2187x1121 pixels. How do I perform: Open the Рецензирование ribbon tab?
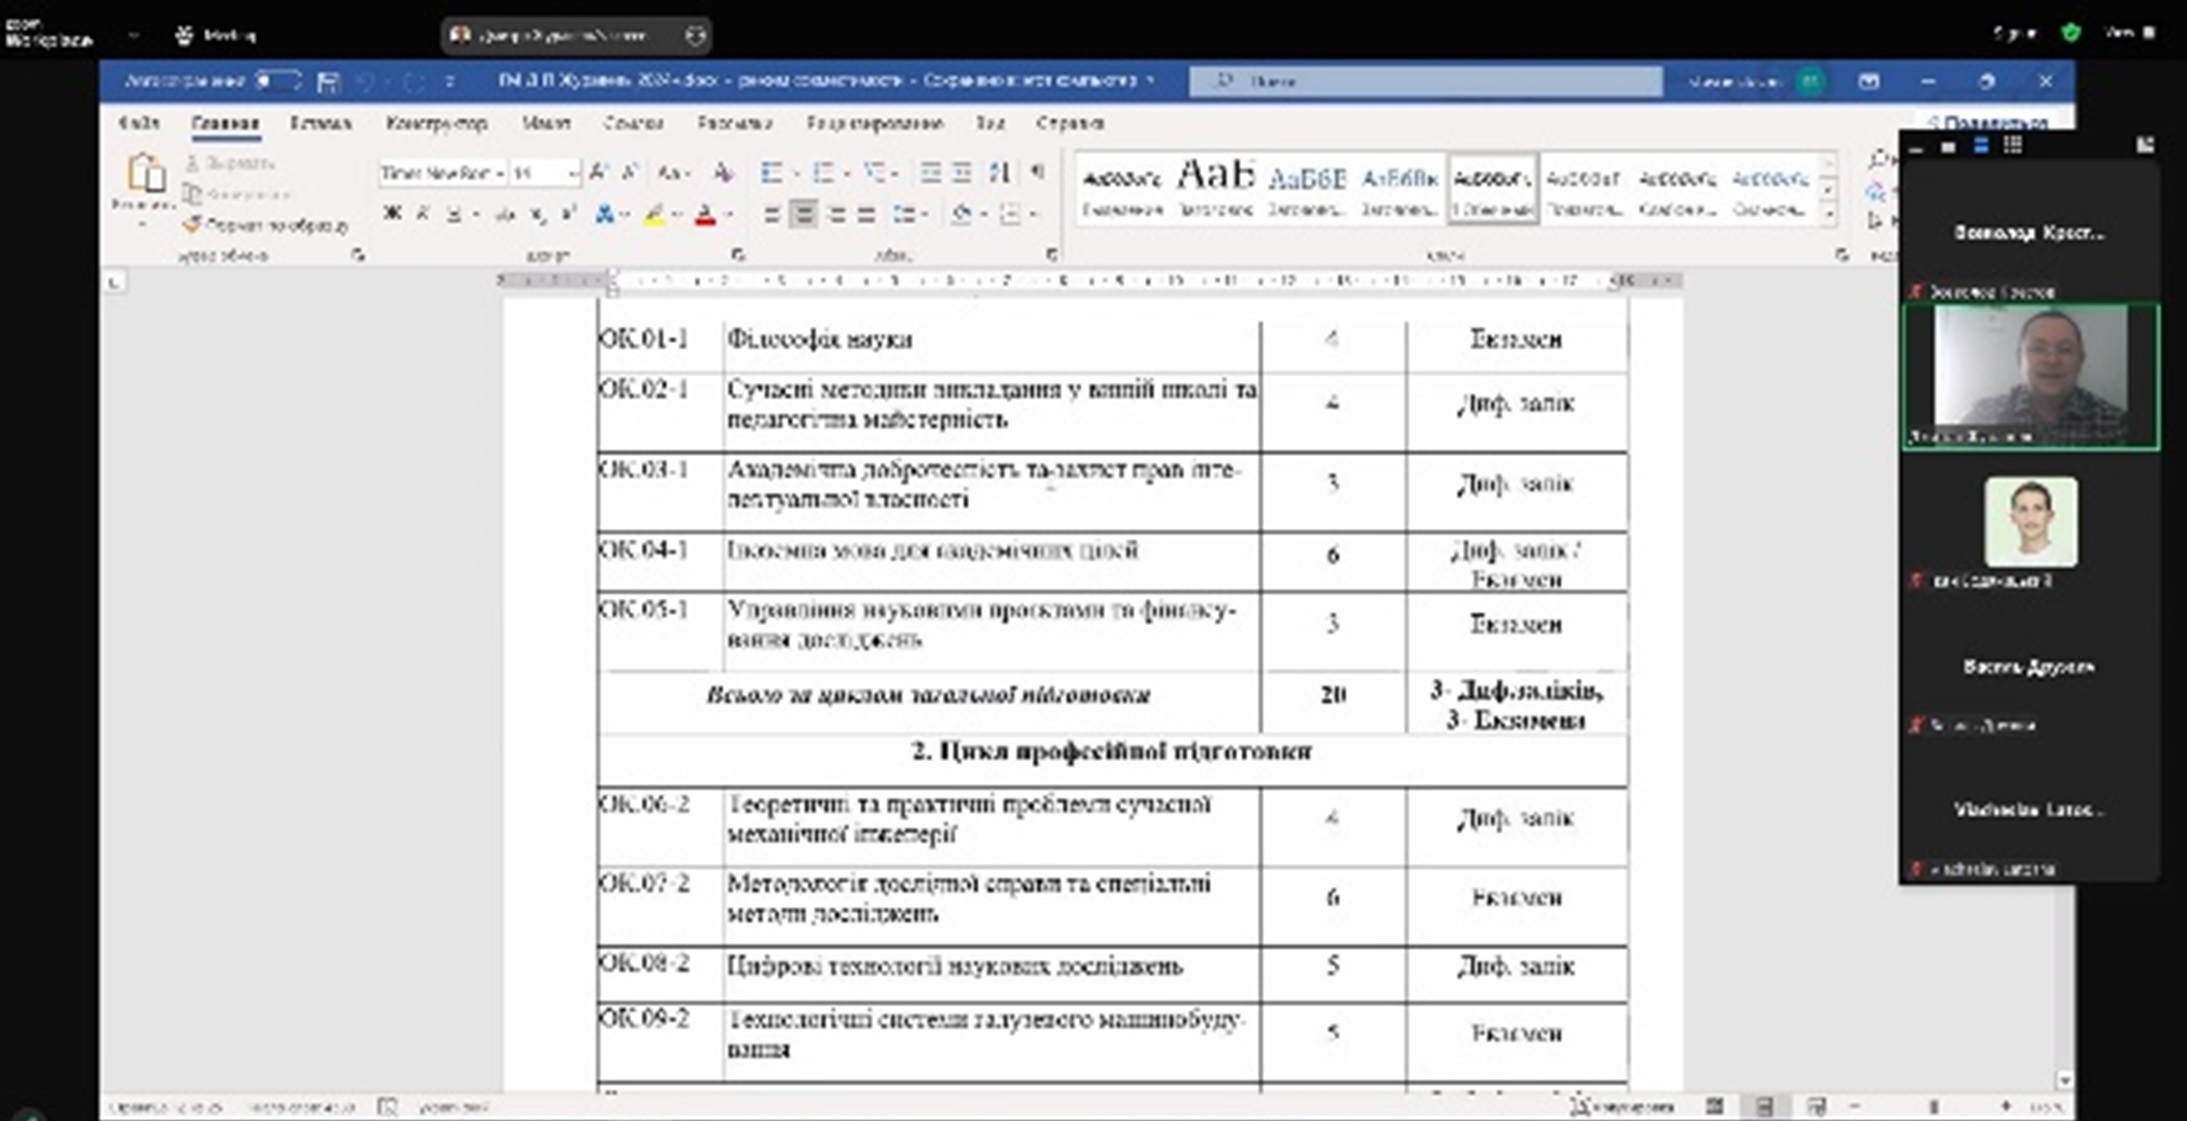[874, 123]
